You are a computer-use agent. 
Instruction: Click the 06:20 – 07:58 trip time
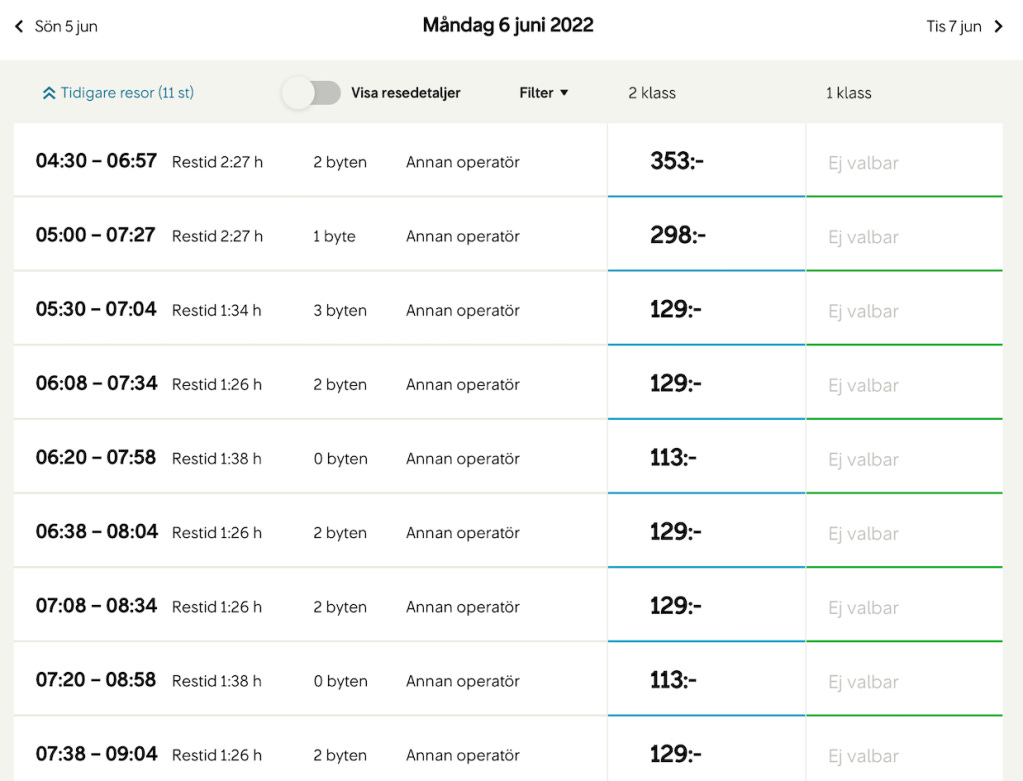pyautogui.click(x=96, y=457)
